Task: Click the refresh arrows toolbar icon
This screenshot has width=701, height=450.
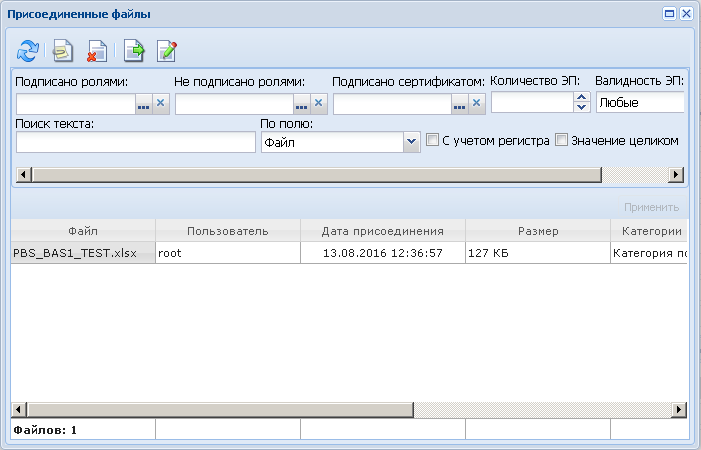Action: pos(28,50)
